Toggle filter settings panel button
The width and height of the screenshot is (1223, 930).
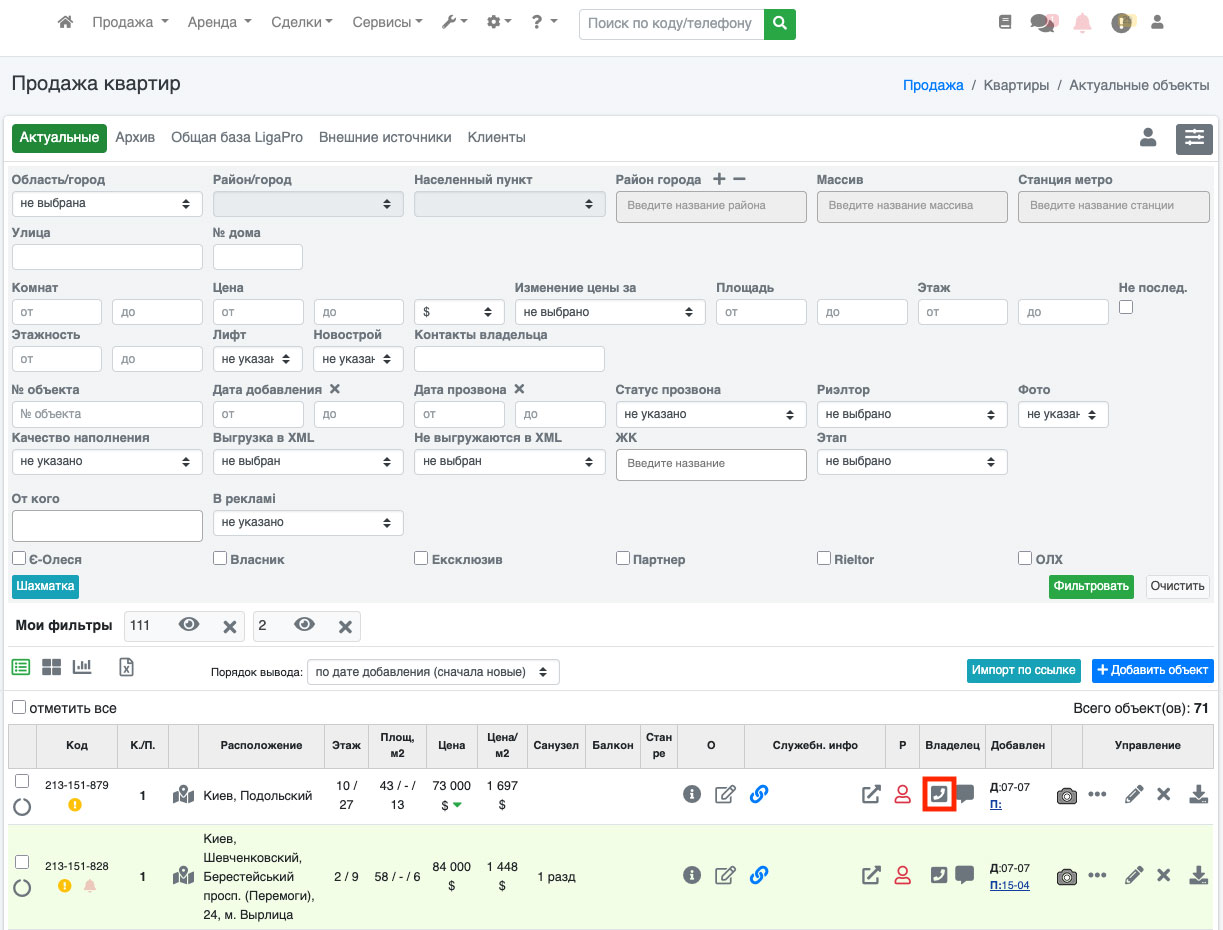(x=1194, y=138)
